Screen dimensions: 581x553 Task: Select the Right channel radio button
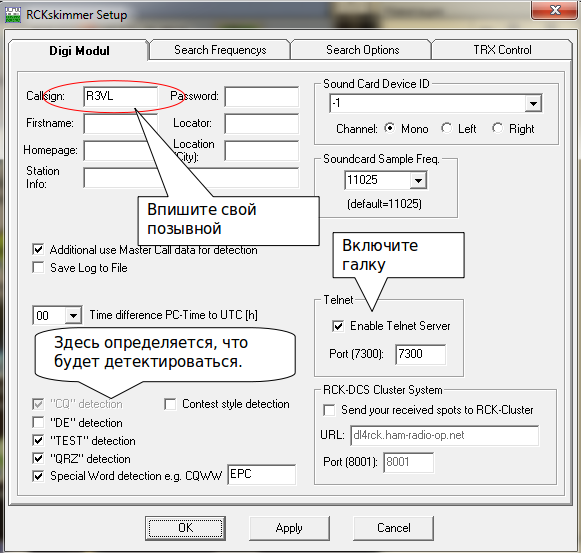(x=498, y=128)
